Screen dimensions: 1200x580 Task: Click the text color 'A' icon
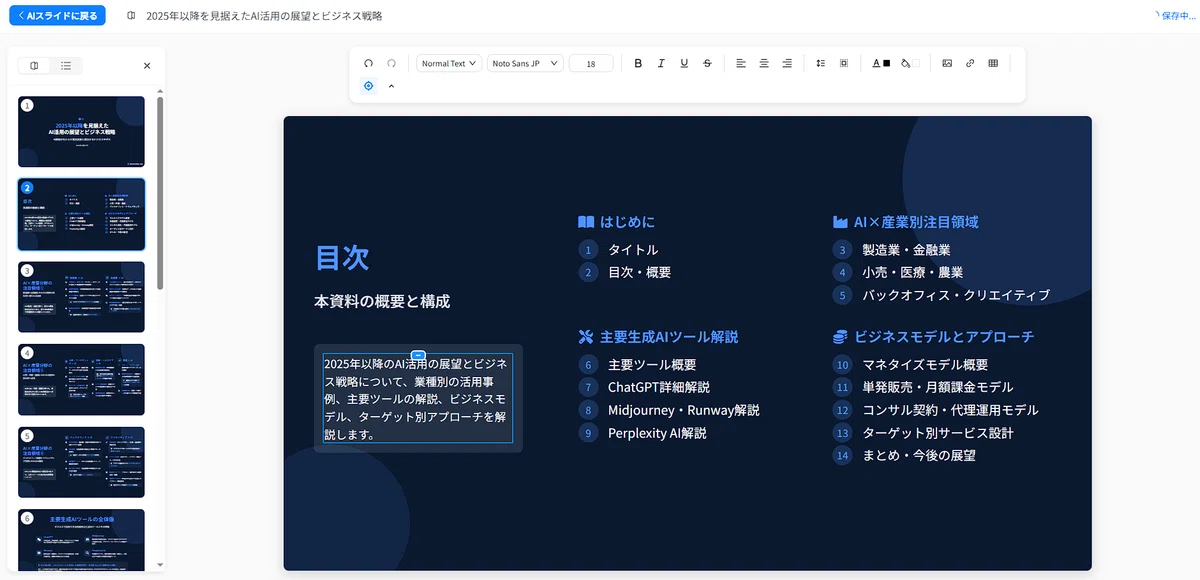click(876, 63)
